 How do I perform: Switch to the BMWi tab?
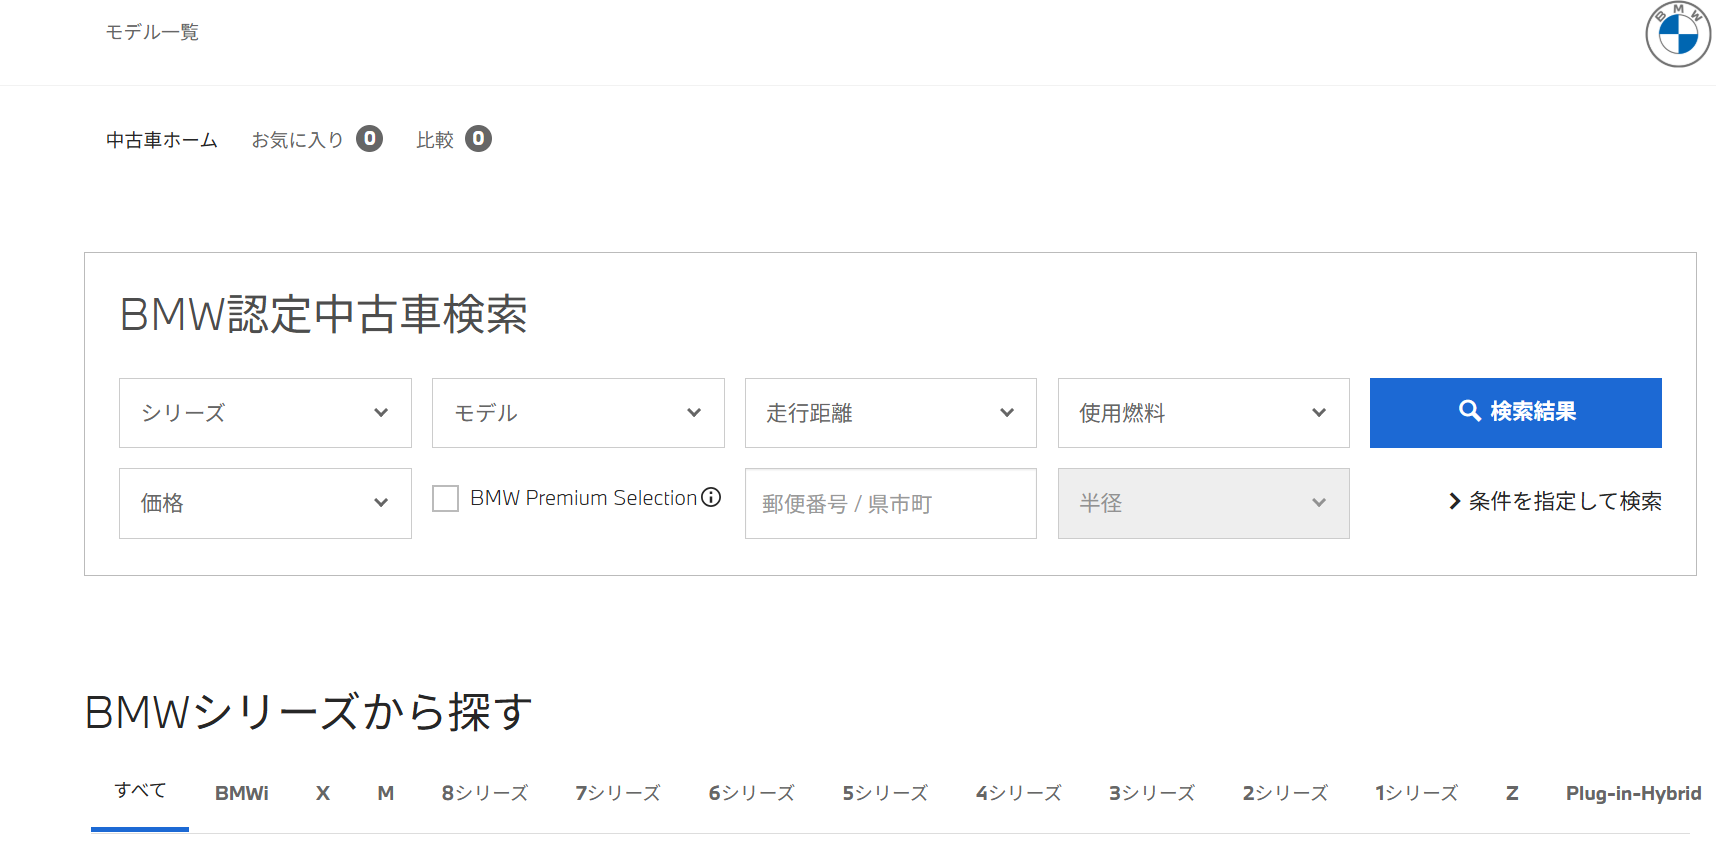[x=242, y=793]
